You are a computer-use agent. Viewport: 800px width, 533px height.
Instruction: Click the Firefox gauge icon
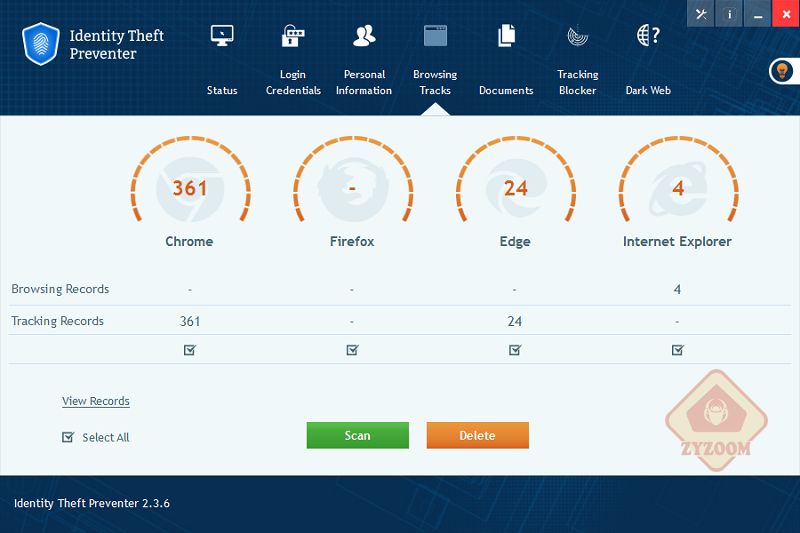[x=353, y=180]
